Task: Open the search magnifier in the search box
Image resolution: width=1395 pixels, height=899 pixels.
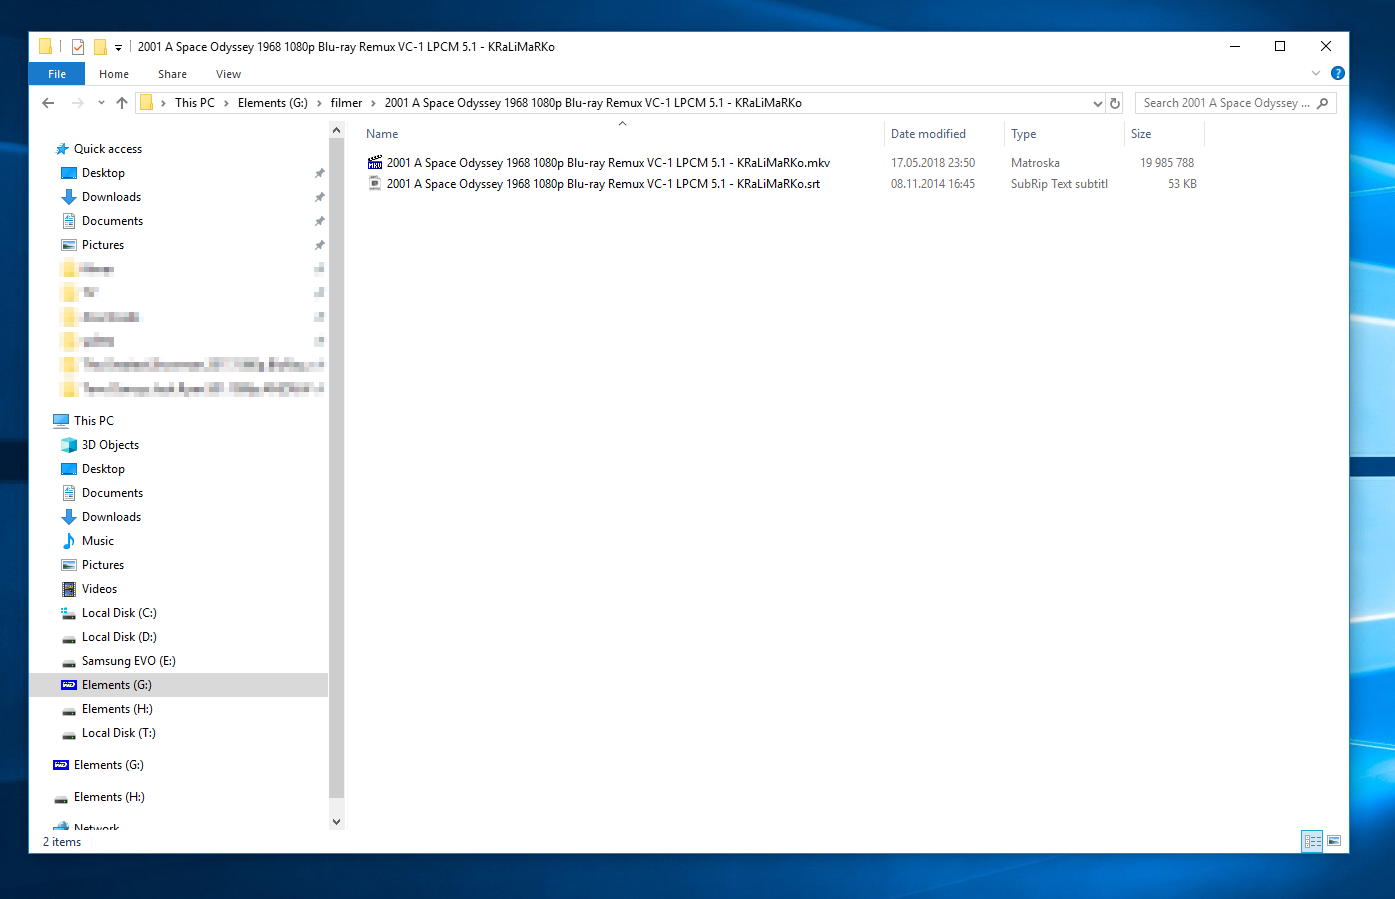Action: 1321,102
